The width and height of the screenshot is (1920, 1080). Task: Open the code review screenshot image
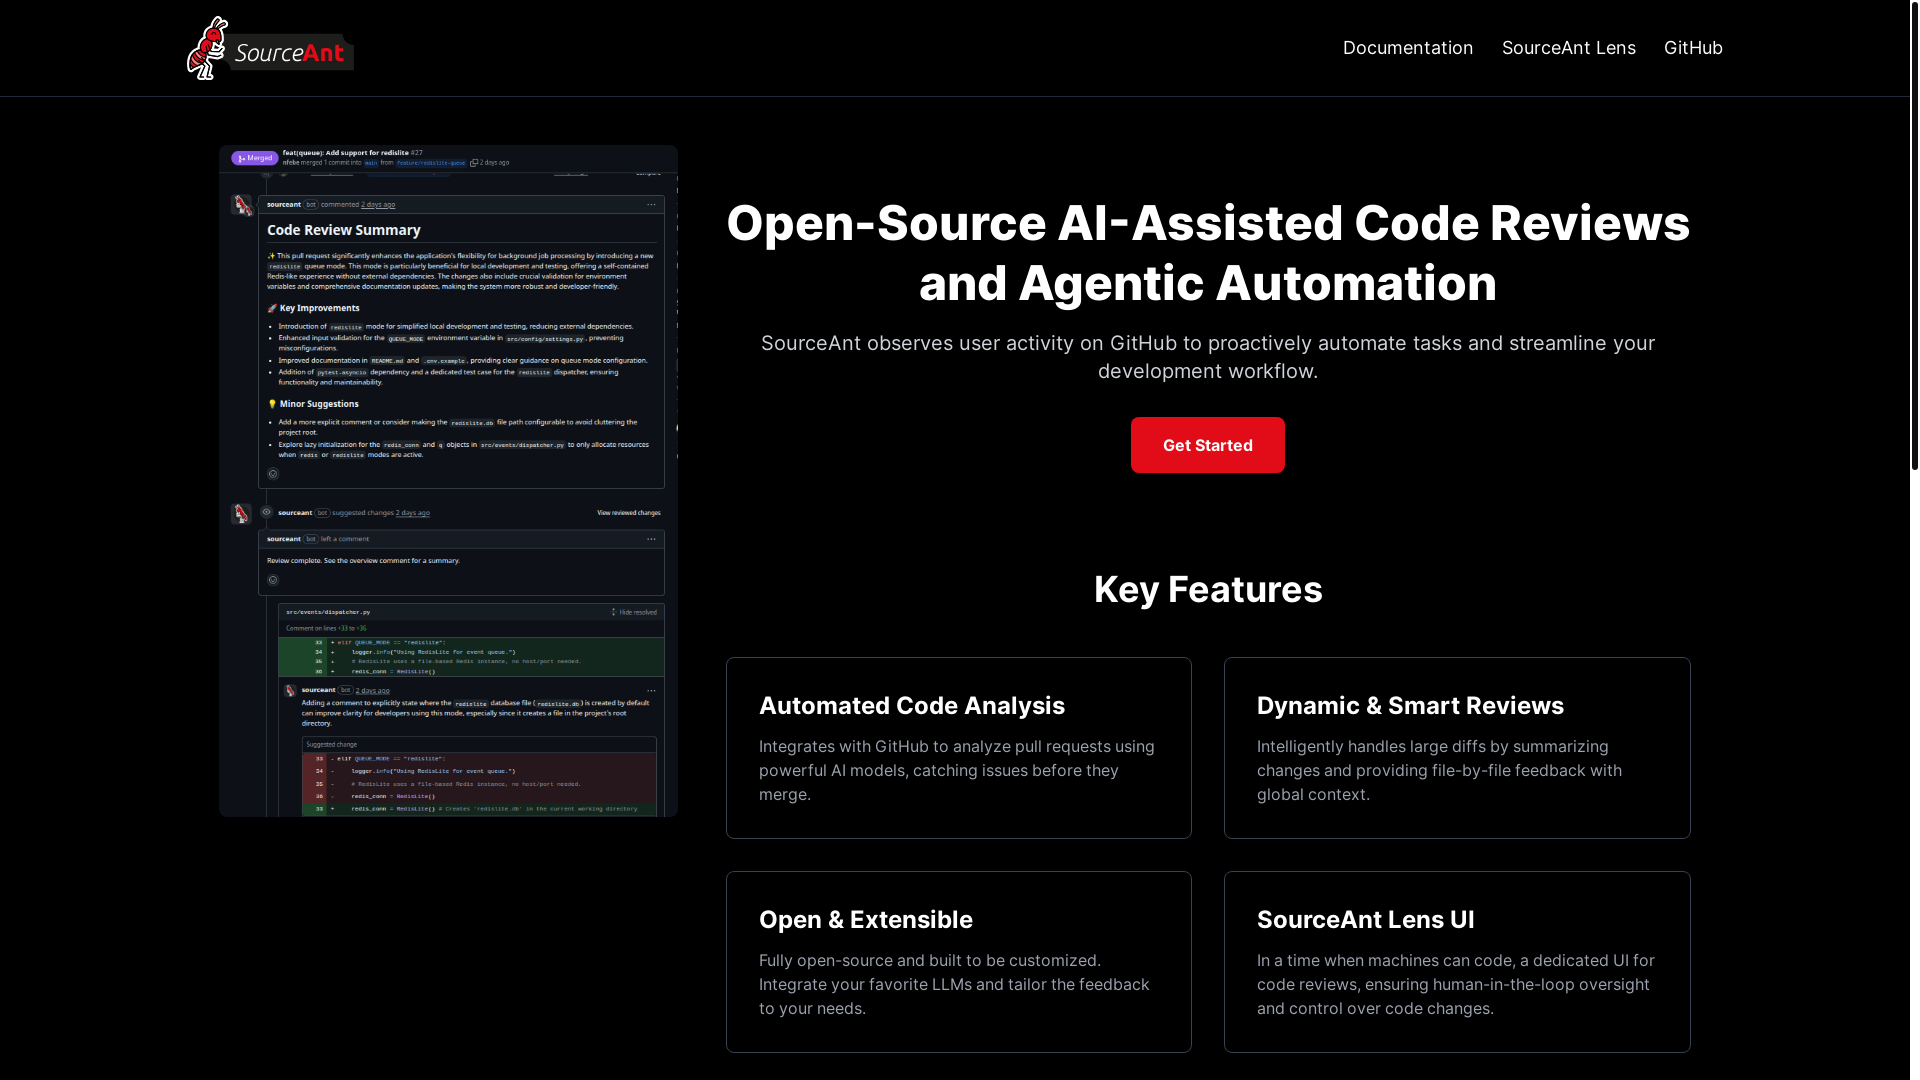click(448, 481)
